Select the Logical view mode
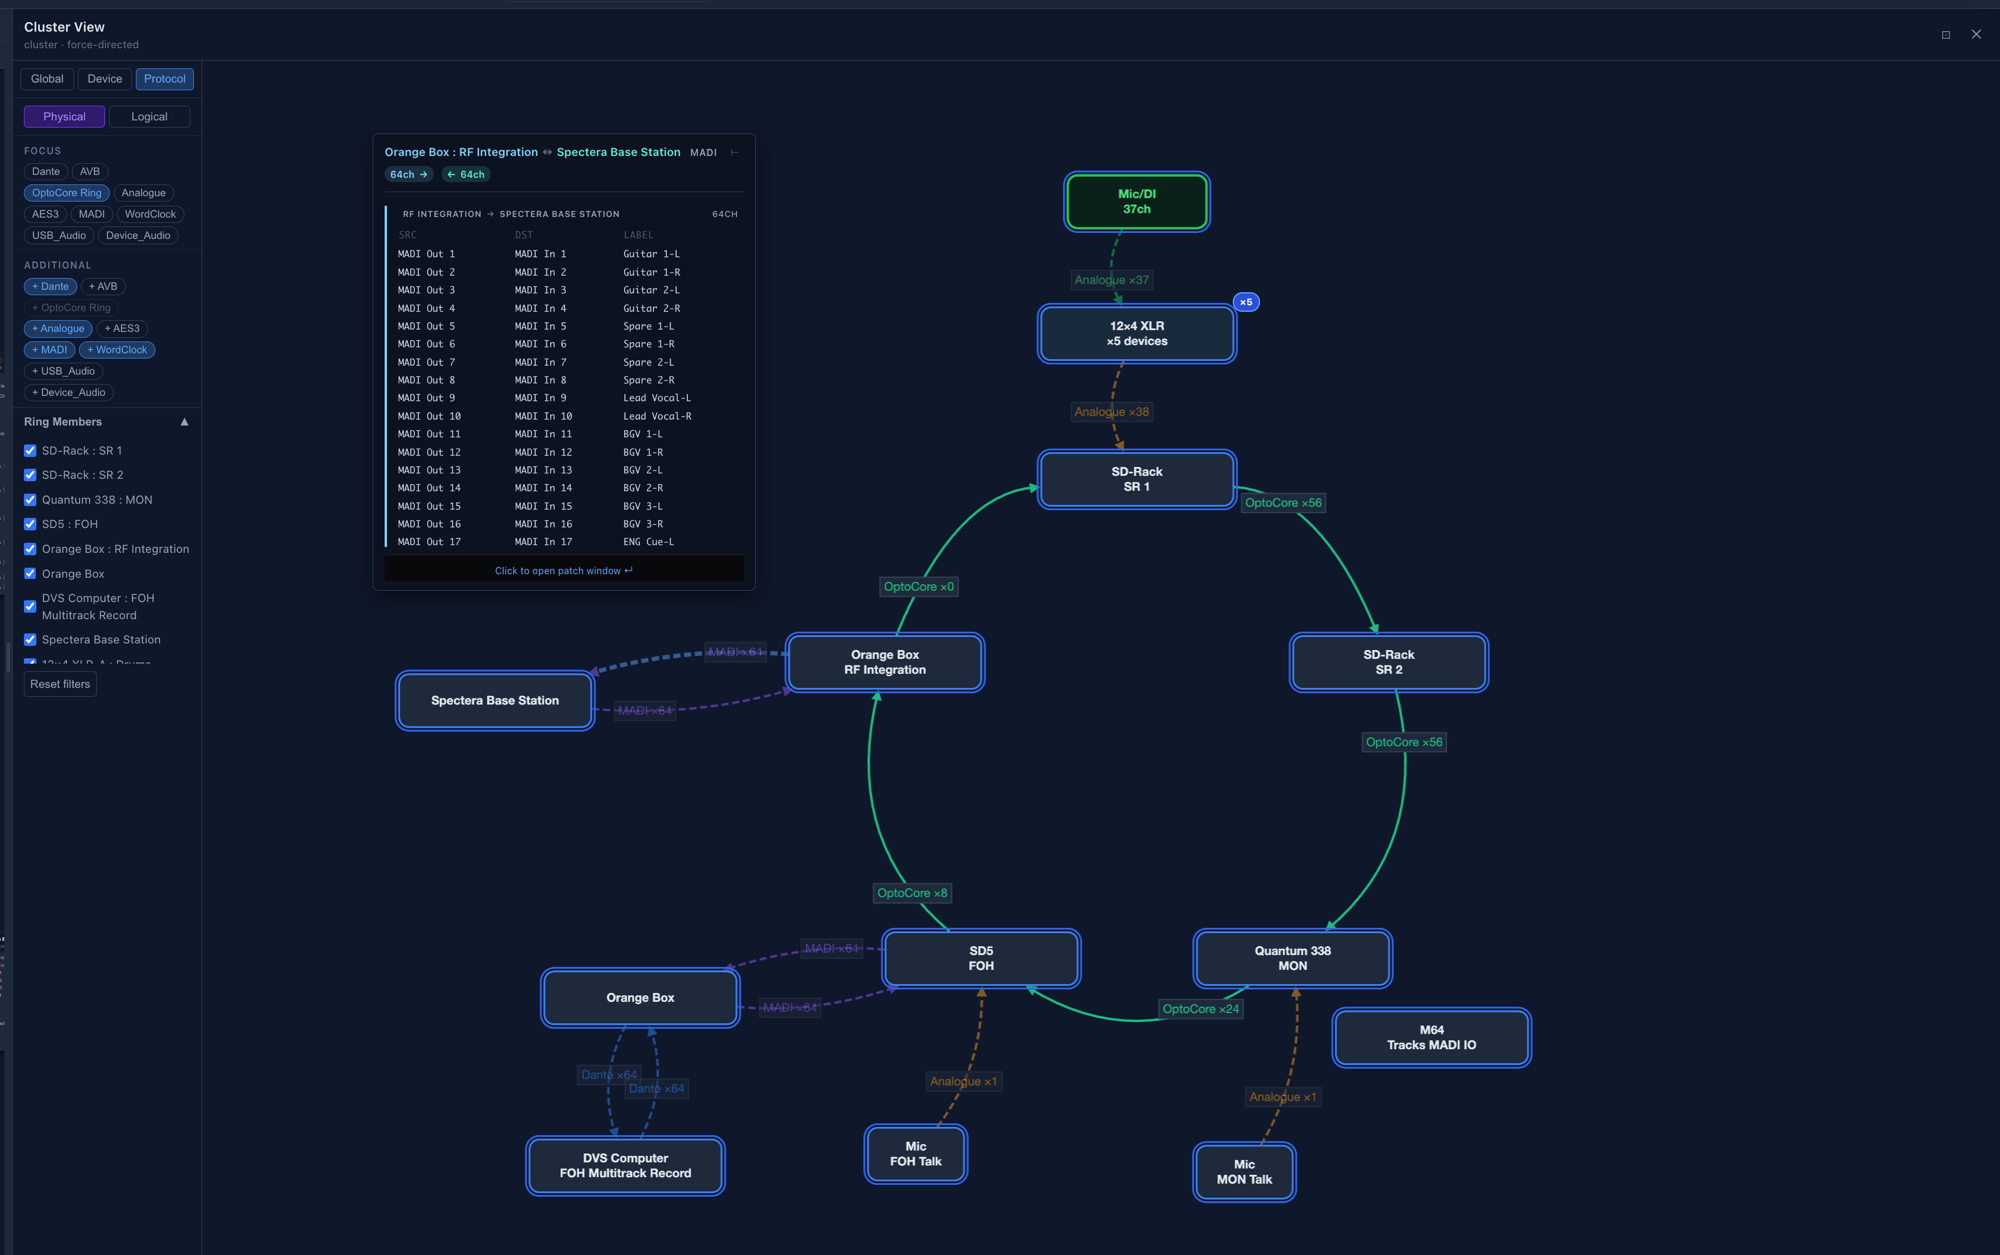This screenshot has width=2000, height=1255. pyautogui.click(x=150, y=117)
